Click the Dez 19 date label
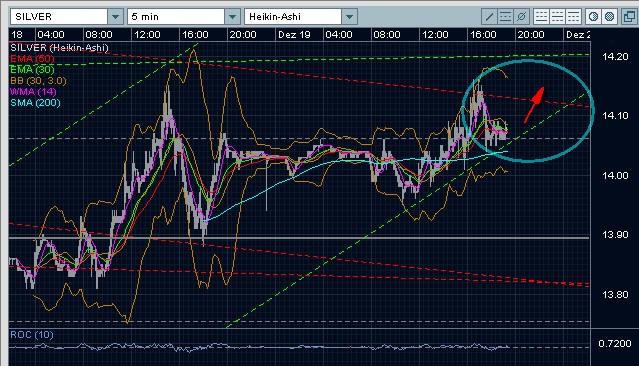This screenshot has height=366, width=639. 294,35
